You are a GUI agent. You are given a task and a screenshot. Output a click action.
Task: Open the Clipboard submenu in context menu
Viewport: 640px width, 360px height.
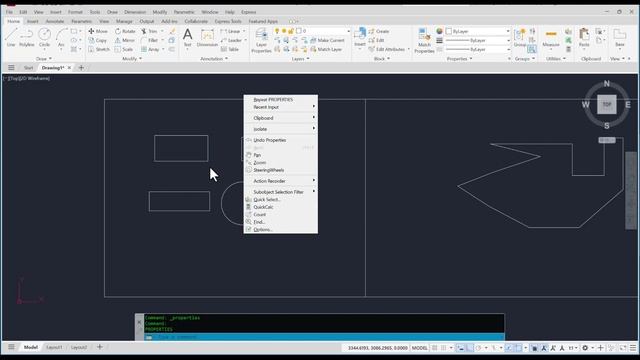pyautogui.click(x=281, y=118)
